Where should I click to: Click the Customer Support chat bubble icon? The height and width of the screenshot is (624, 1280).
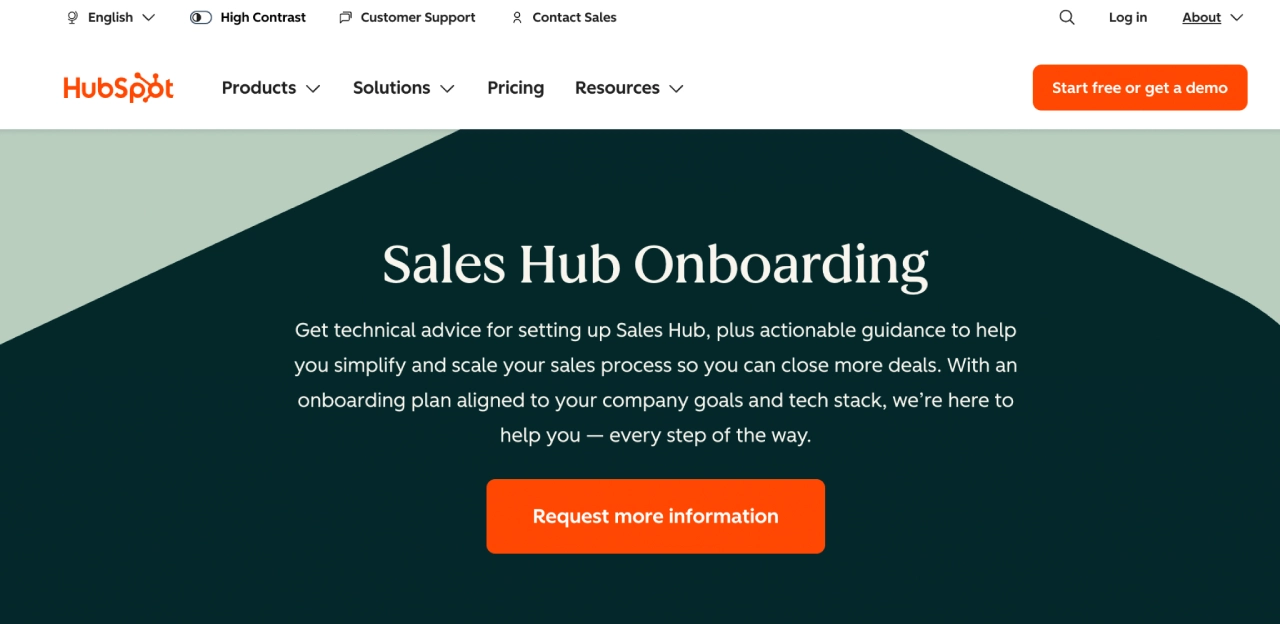345,17
